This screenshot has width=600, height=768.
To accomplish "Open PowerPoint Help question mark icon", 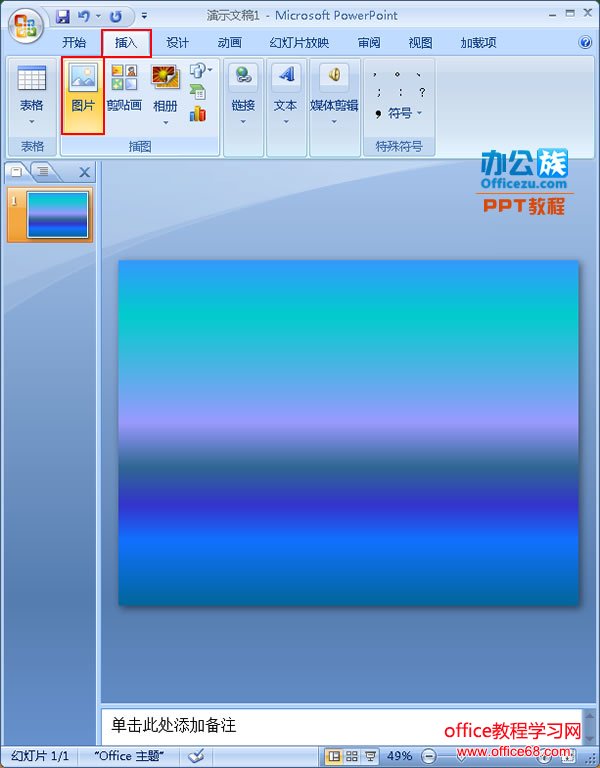I will tap(585, 42).
